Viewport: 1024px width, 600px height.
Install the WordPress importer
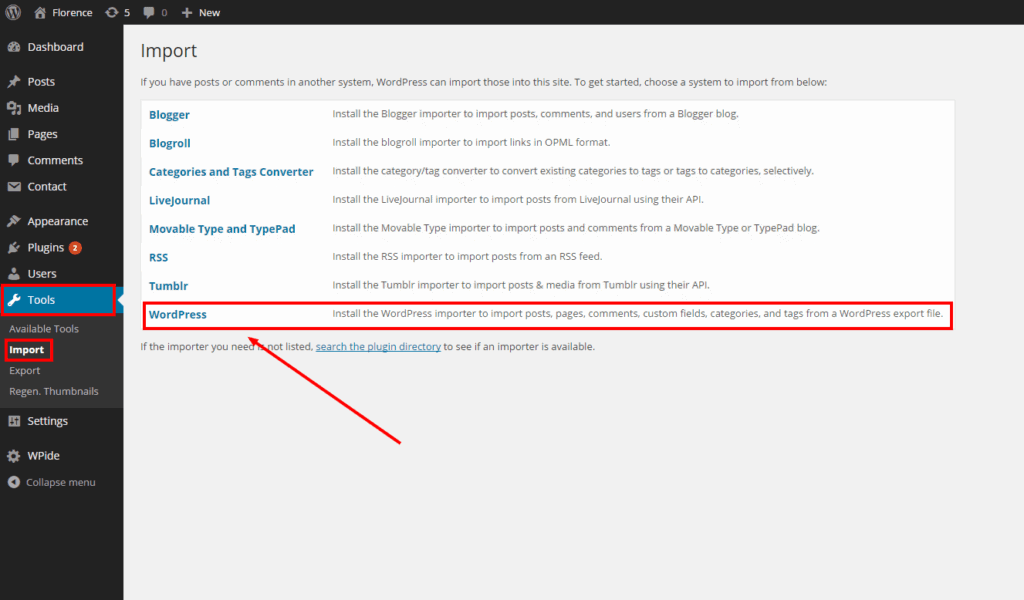tap(177, 314)
